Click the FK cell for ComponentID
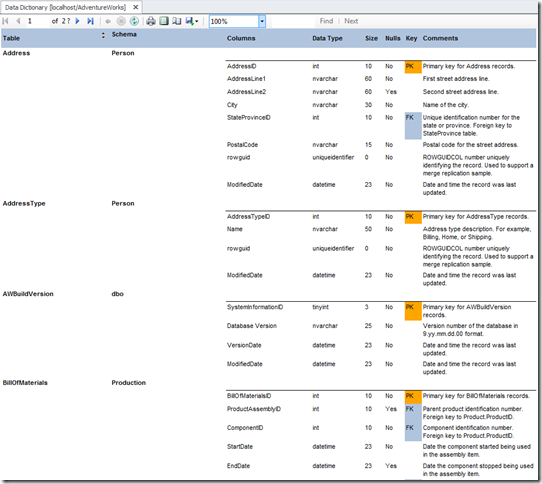Image resolution: width=542 pixels, height=484 pixels. pos(413,432)
